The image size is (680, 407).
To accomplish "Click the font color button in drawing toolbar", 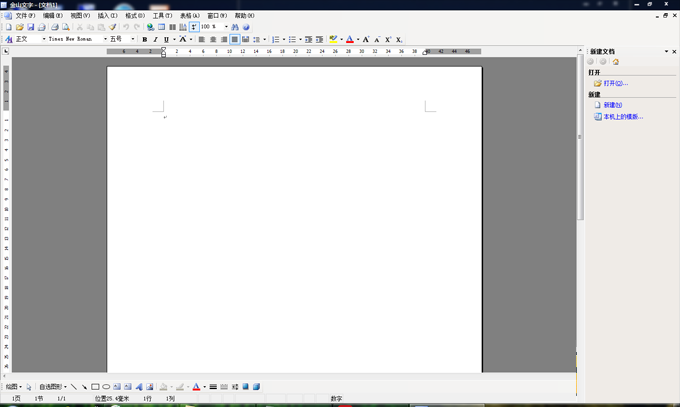I will 196,387.
